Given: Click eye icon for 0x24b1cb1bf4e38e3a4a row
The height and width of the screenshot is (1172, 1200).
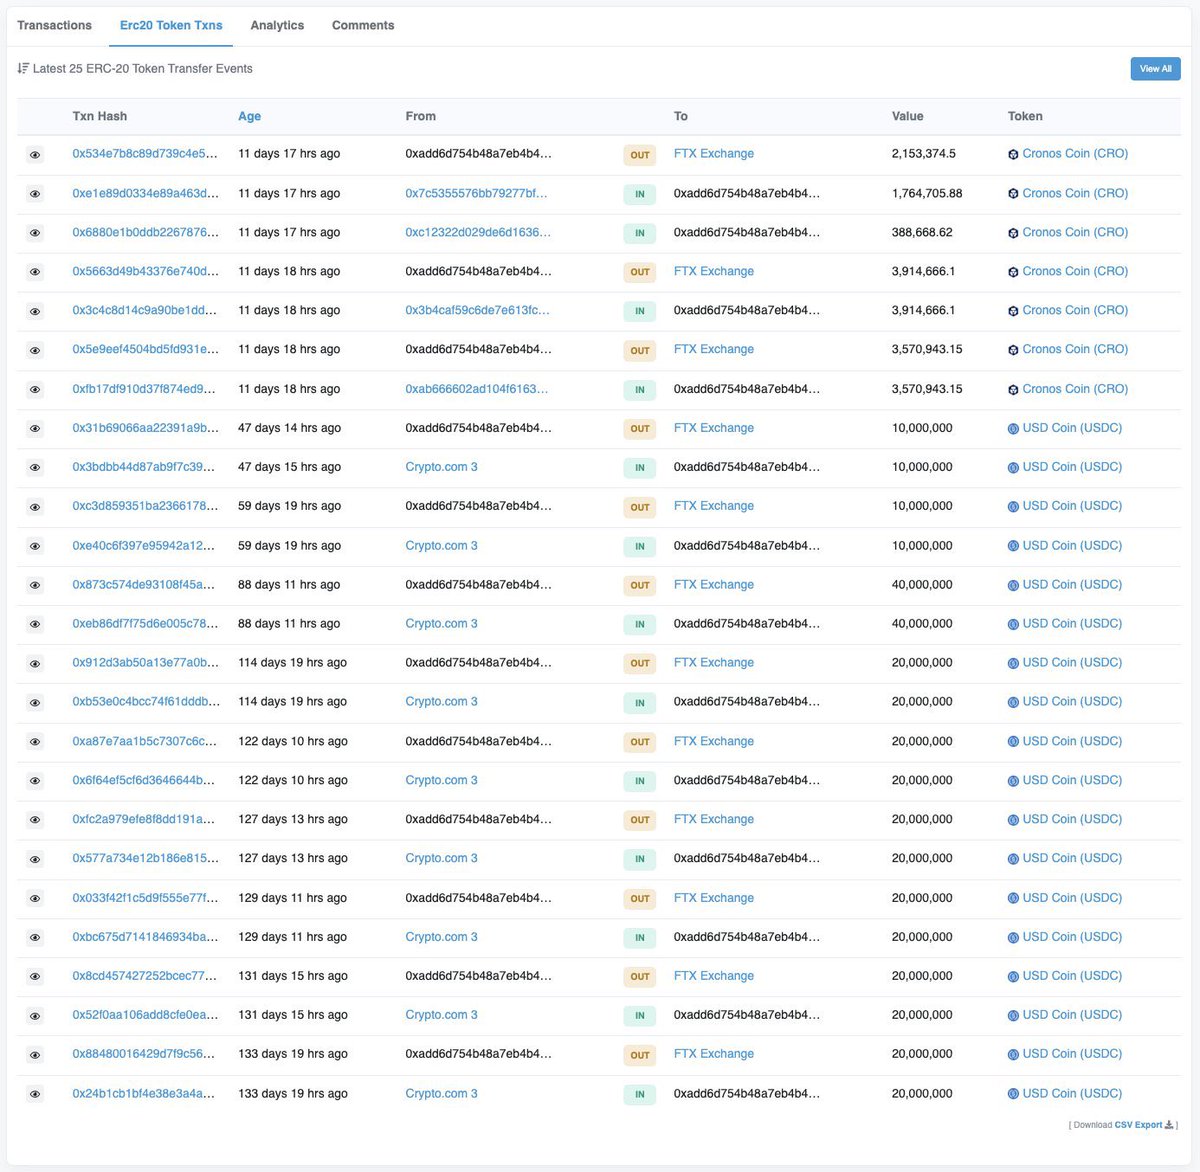Looking at the screenshot, I should point(35,1094).
